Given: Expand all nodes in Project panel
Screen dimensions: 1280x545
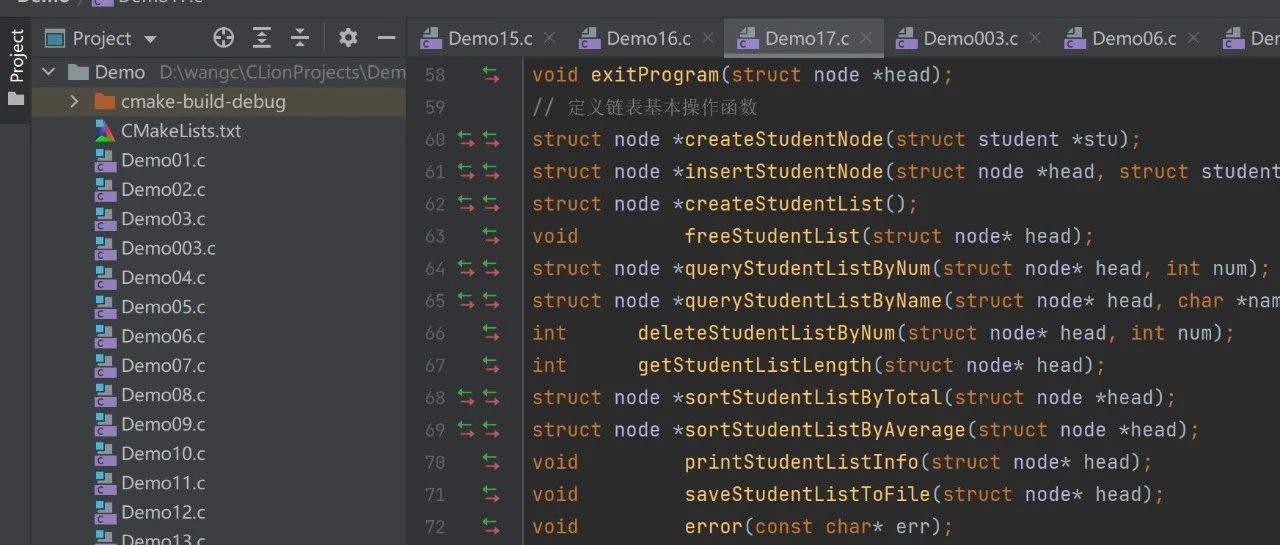Looking at the screenshot, I should pyautogui.click(x=262, y=38).
